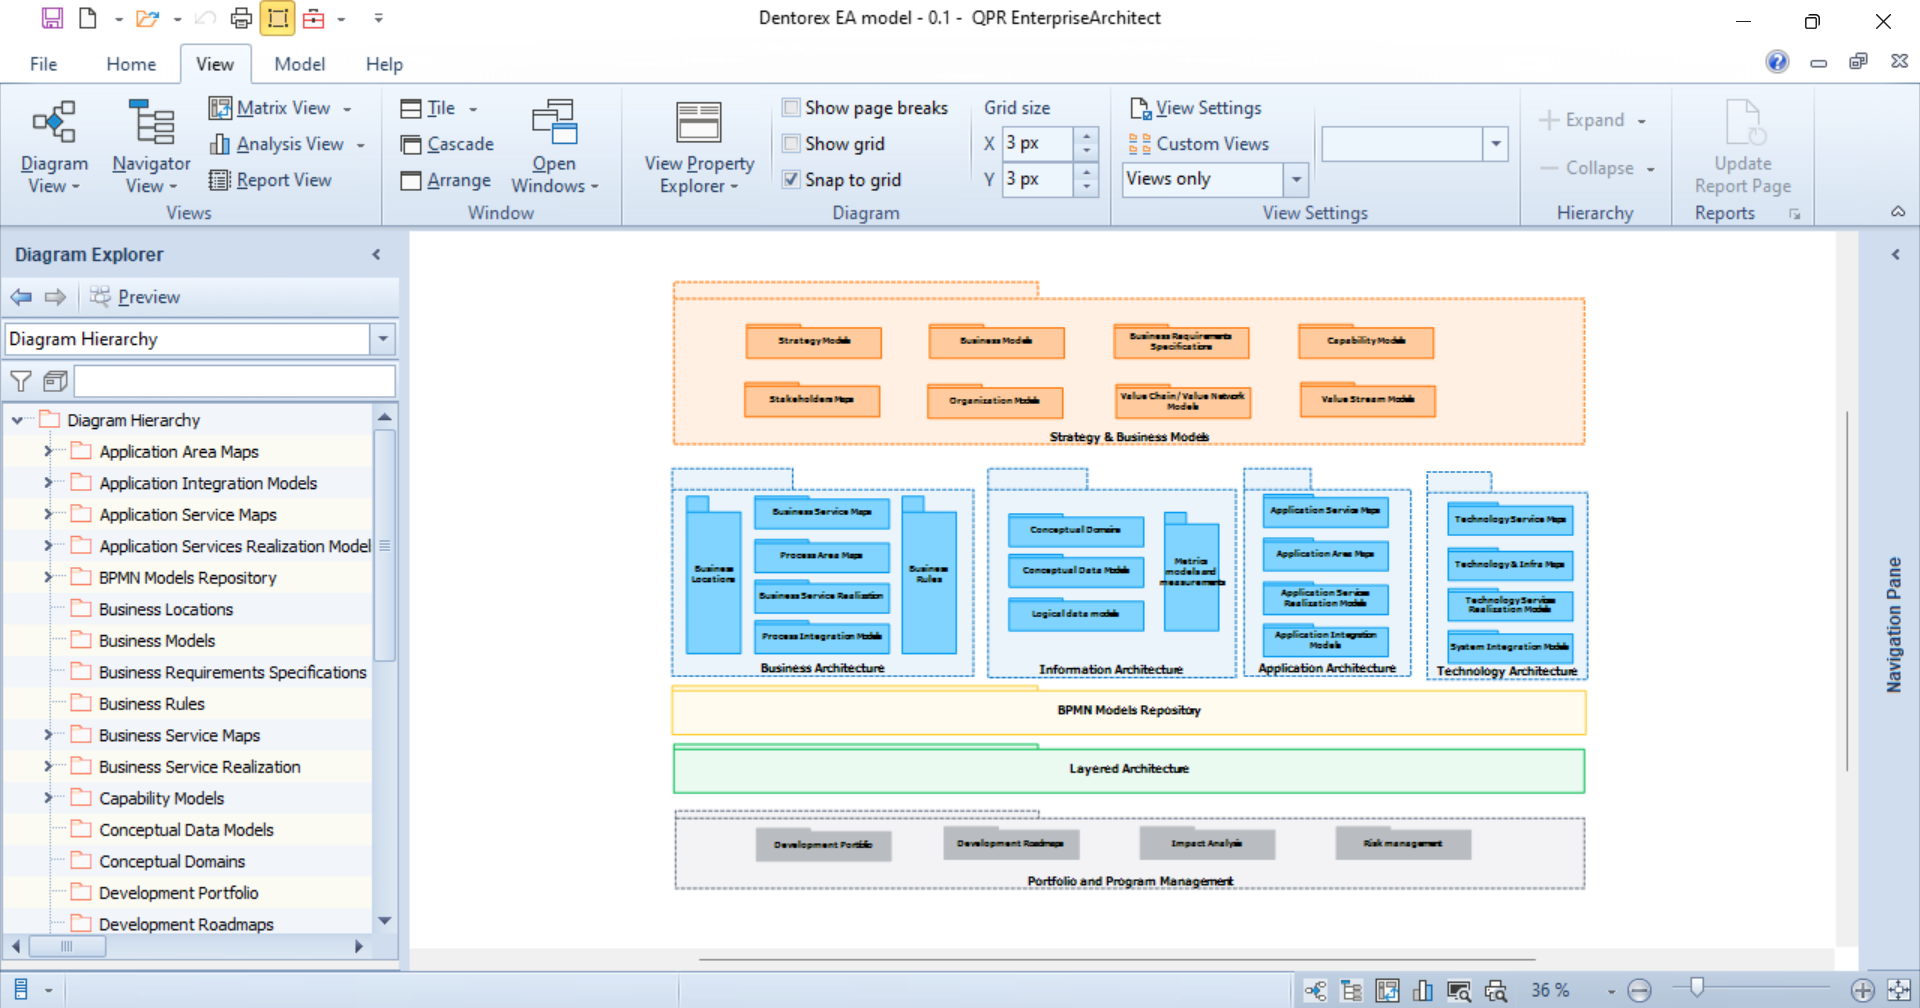Expand the BPMN Models Repository tree node
The width and height of the screenshot is (1920, 1008).
pos(47,578)
